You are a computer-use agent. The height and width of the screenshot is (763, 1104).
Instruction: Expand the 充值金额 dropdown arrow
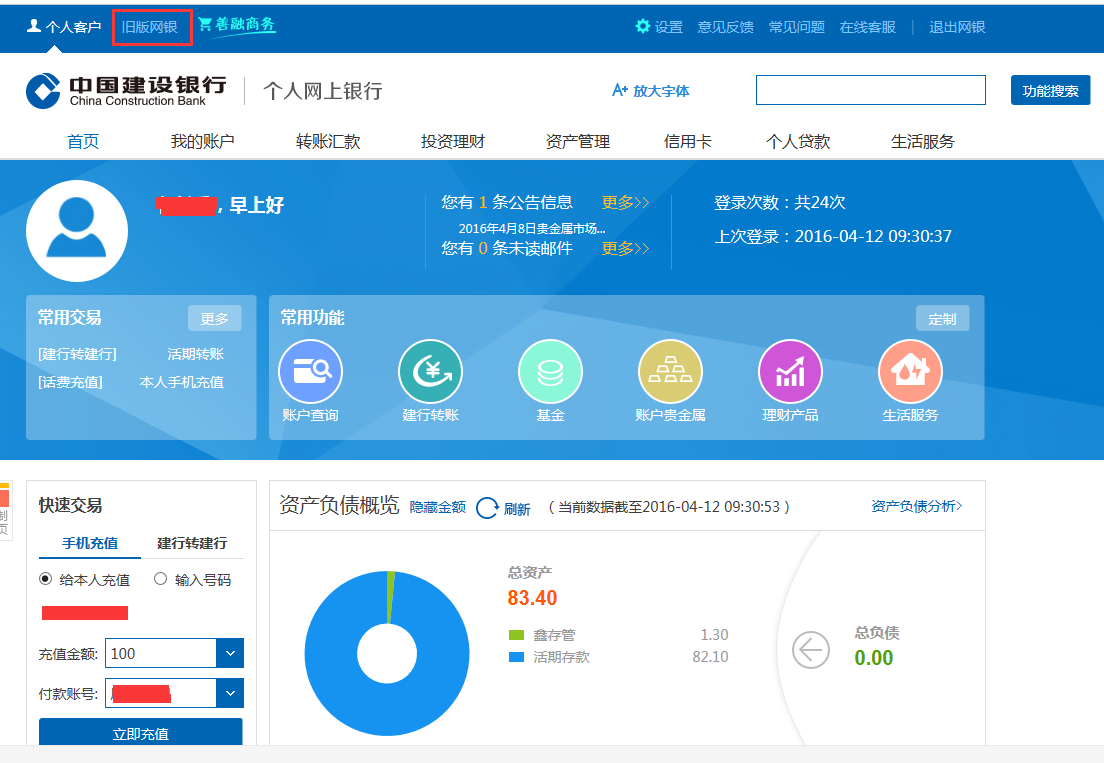(230, 653)
